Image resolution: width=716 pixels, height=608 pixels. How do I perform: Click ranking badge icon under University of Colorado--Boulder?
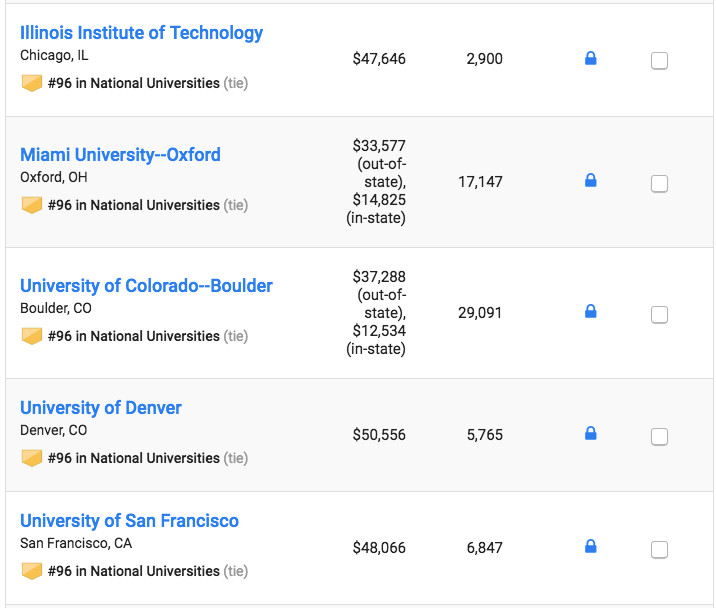(32, 336)
